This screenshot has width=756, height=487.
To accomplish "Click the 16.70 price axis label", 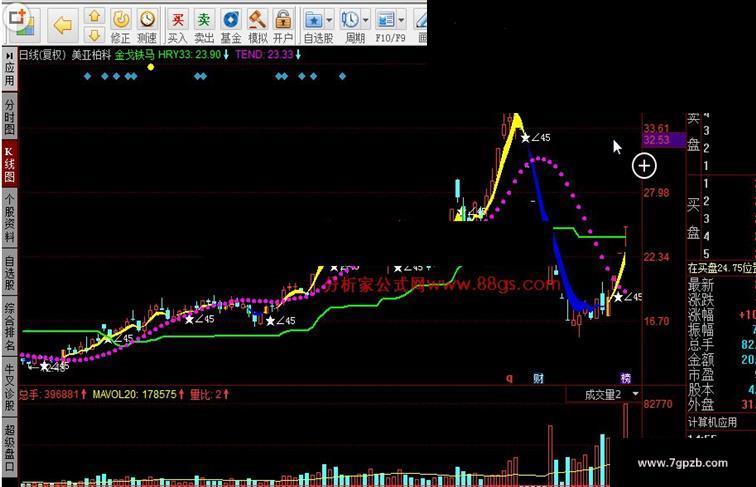I will tap(656, 321).
